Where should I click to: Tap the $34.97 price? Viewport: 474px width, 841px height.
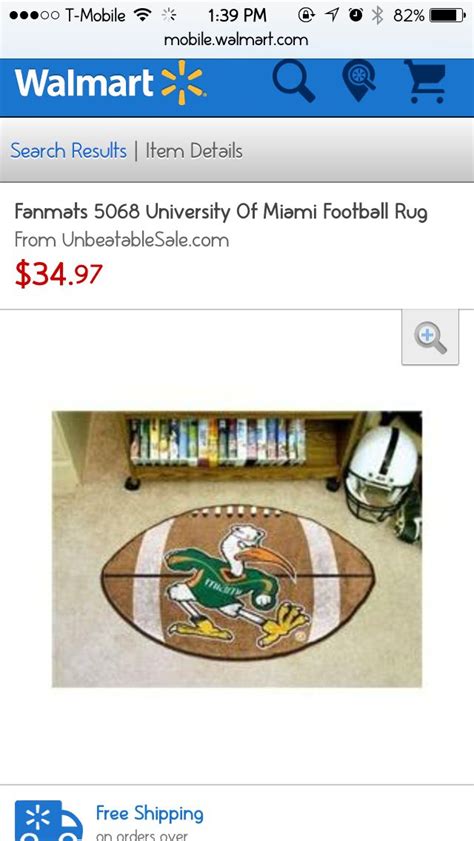(x=58, y=274)
